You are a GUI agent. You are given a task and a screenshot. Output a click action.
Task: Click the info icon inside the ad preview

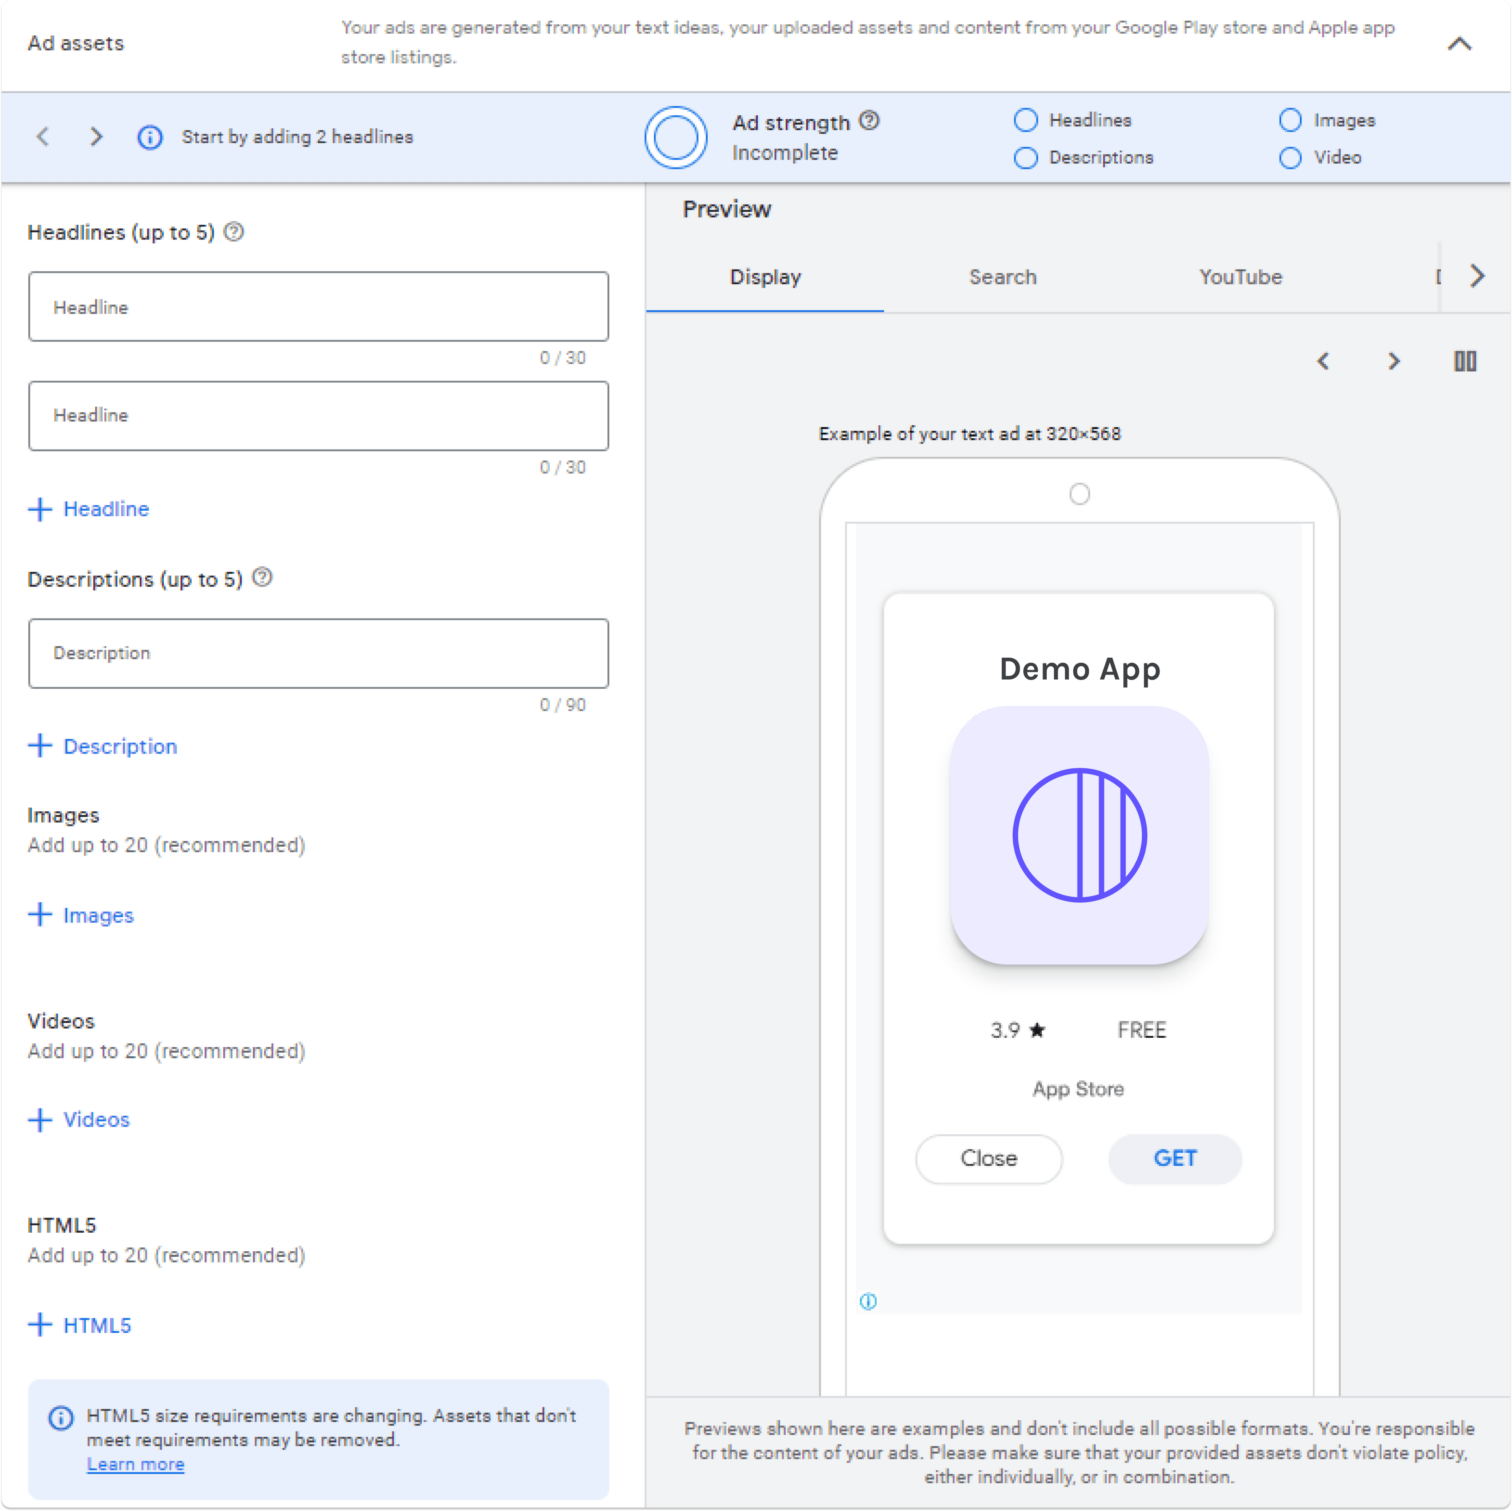click(867, 1301)
